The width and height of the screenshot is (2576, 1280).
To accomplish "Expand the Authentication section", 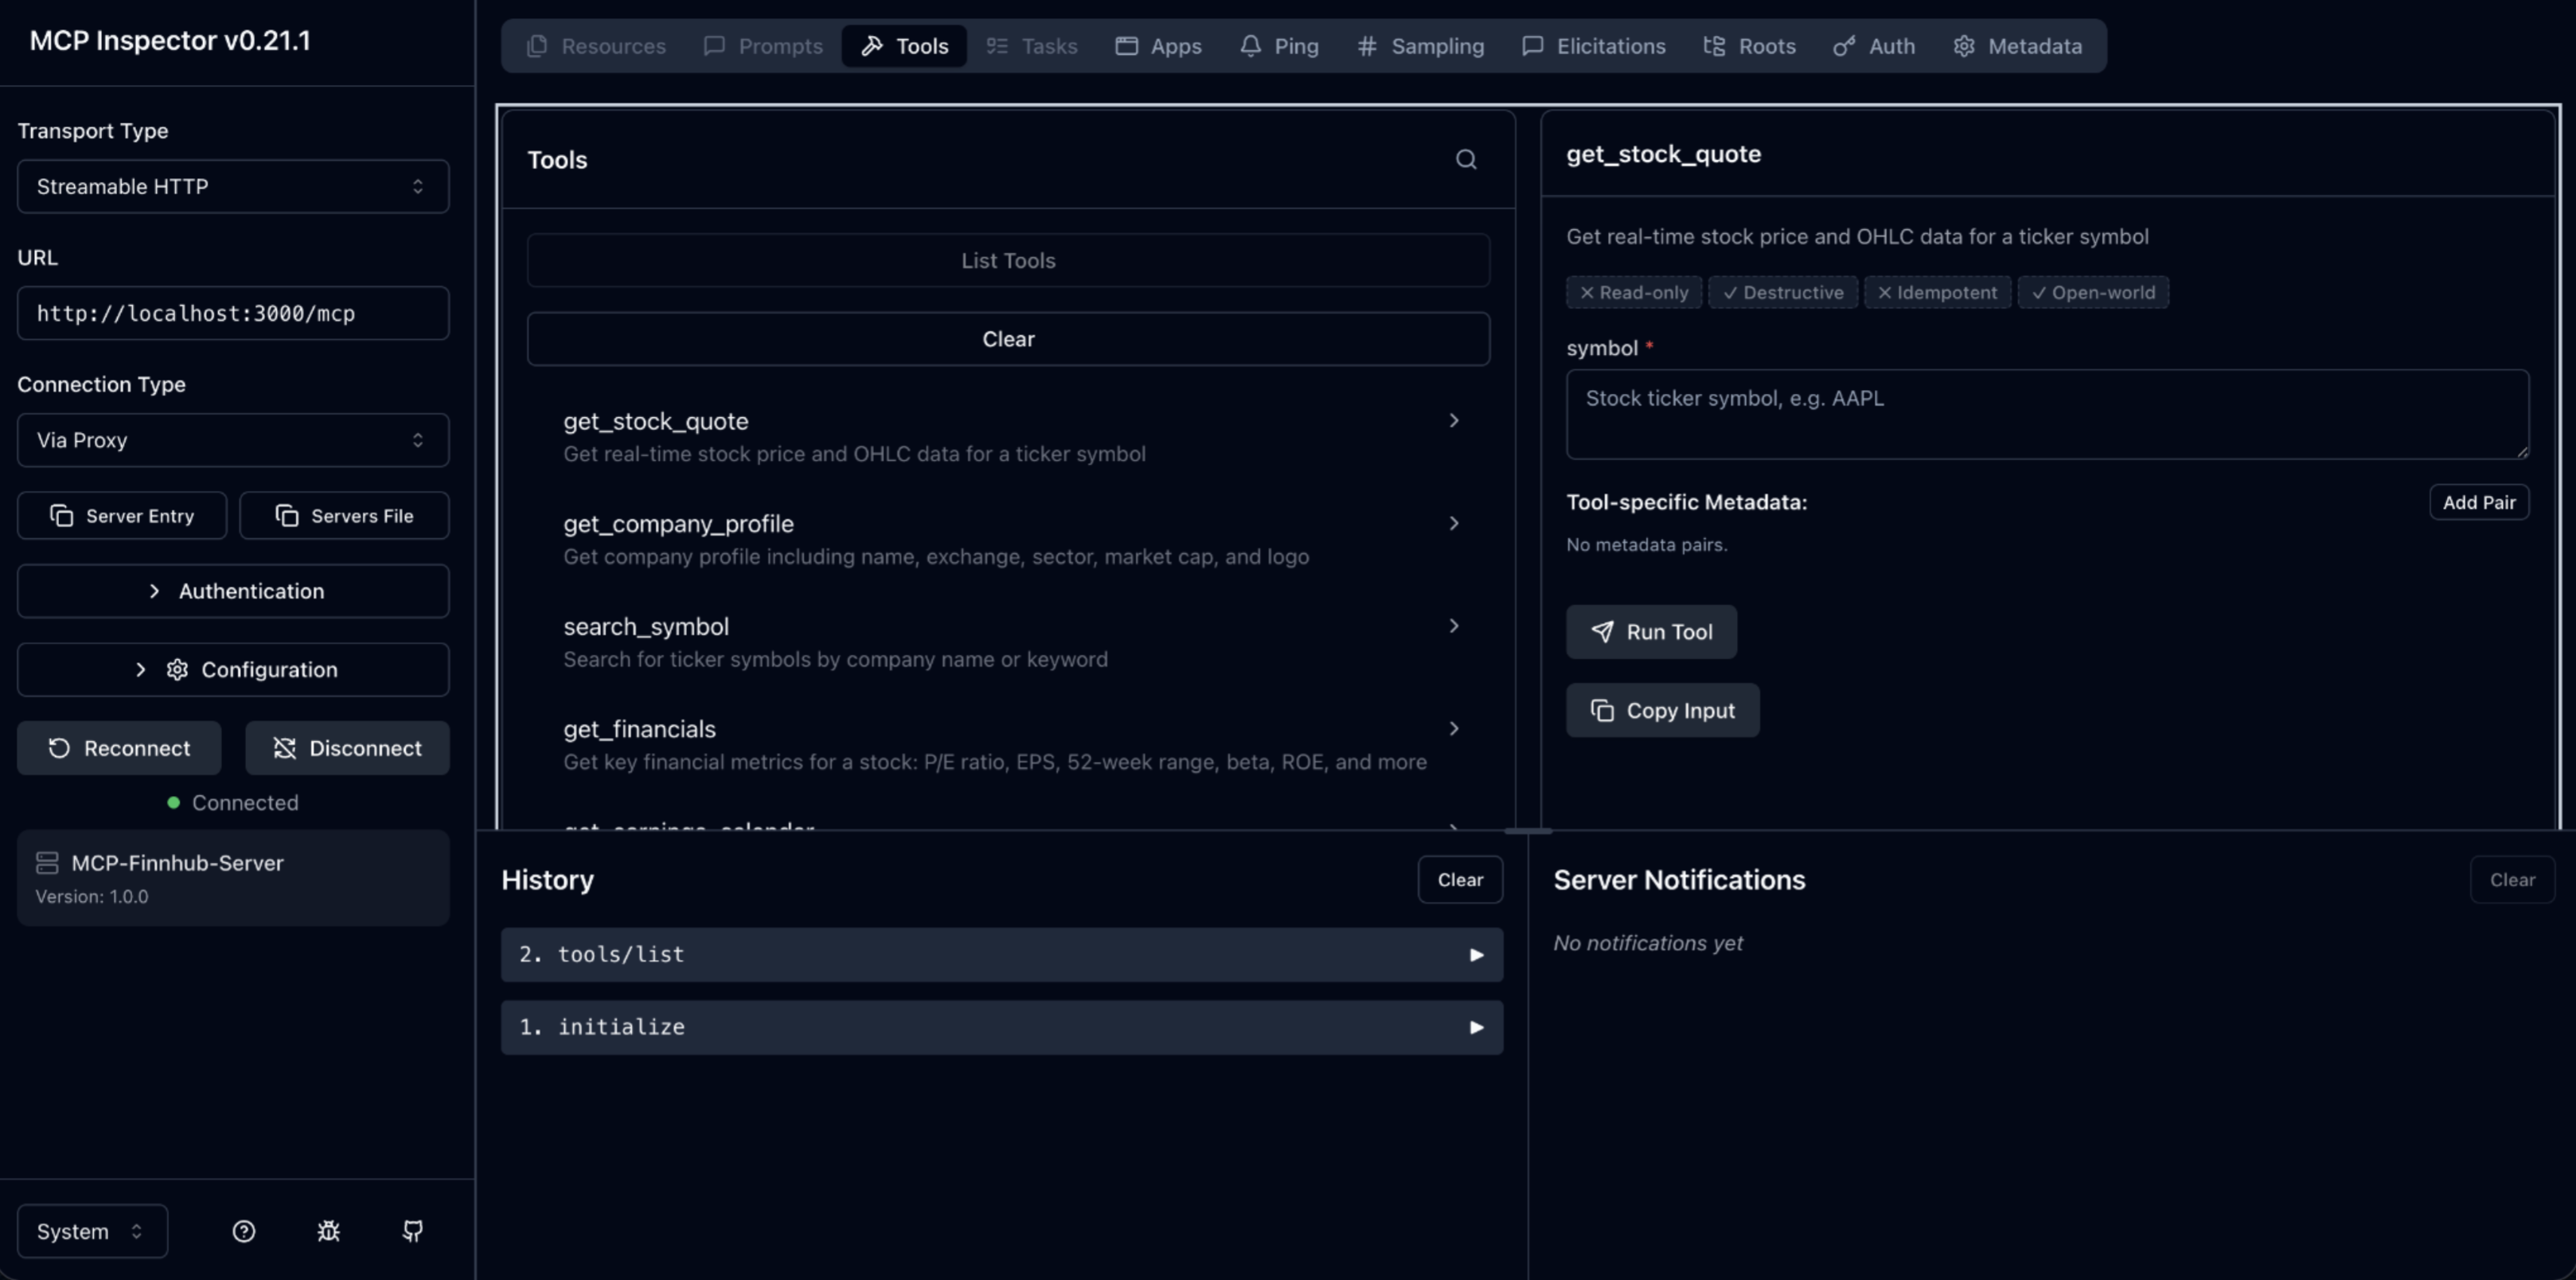I will click(x=233, y=591).
